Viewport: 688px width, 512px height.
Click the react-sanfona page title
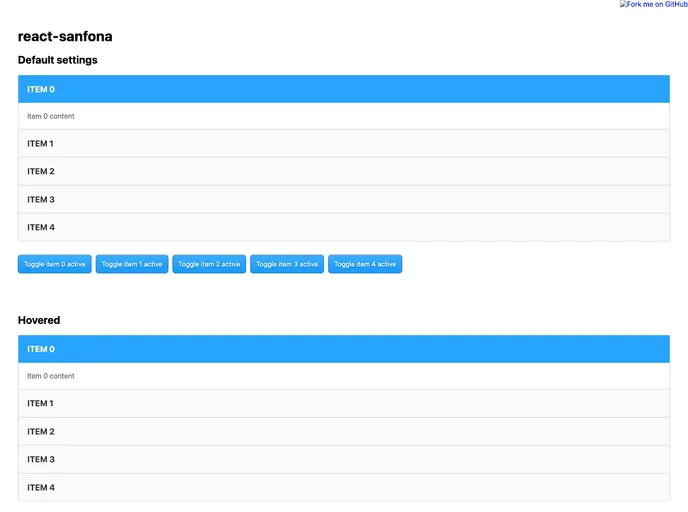[65, 36]
